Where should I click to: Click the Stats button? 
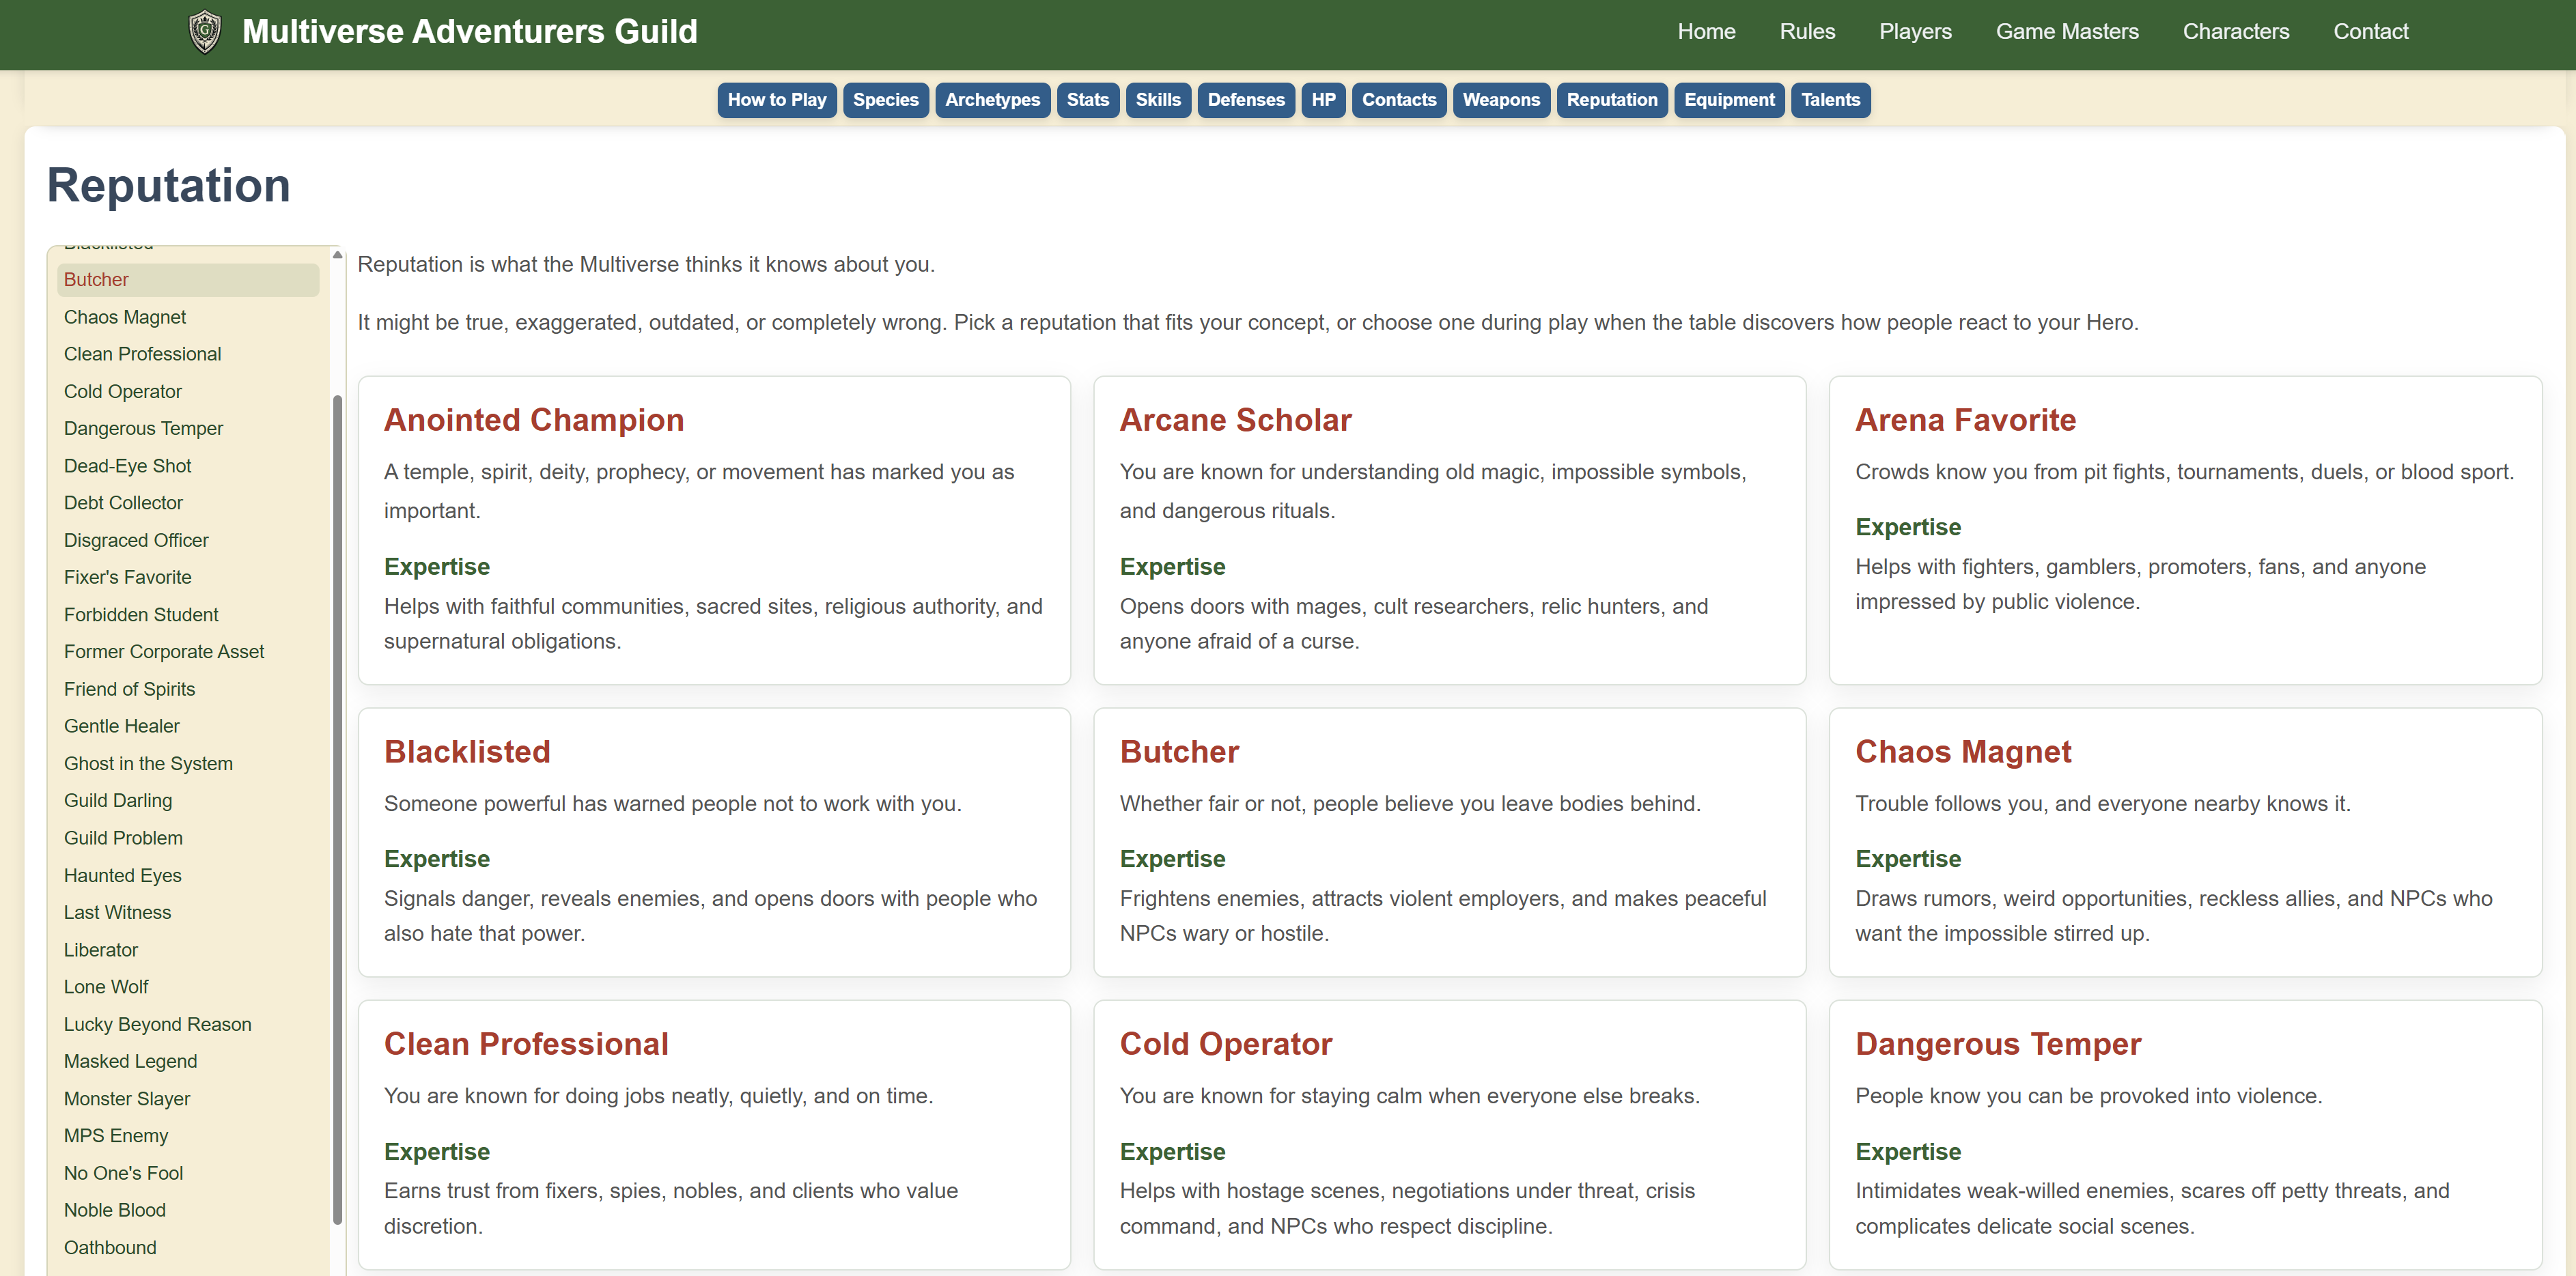coord(1087,100)
